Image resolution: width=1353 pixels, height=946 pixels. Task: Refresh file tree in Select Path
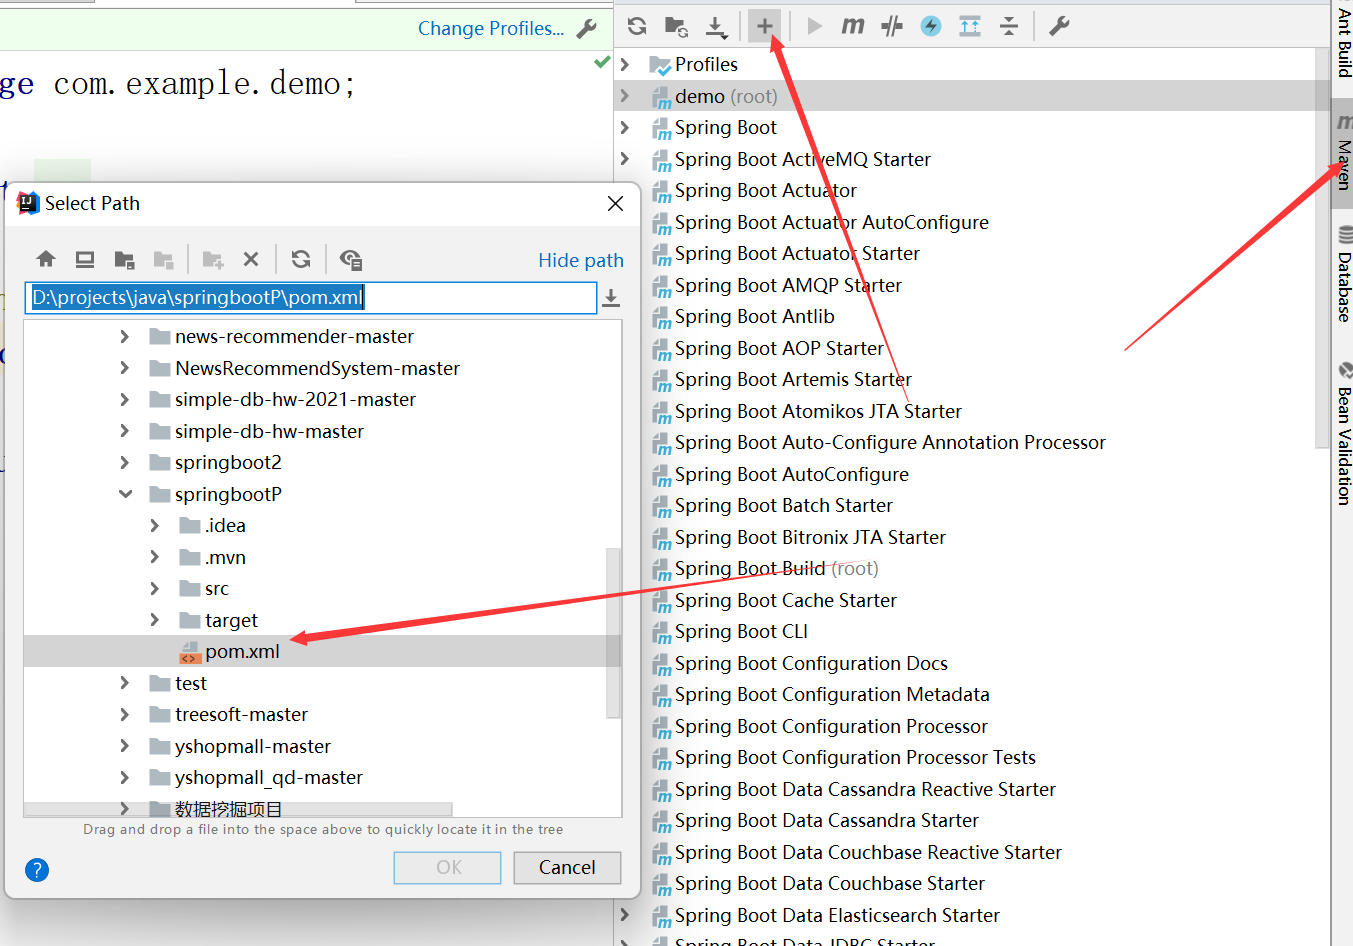pyautogui.click(x=301, y=259)
